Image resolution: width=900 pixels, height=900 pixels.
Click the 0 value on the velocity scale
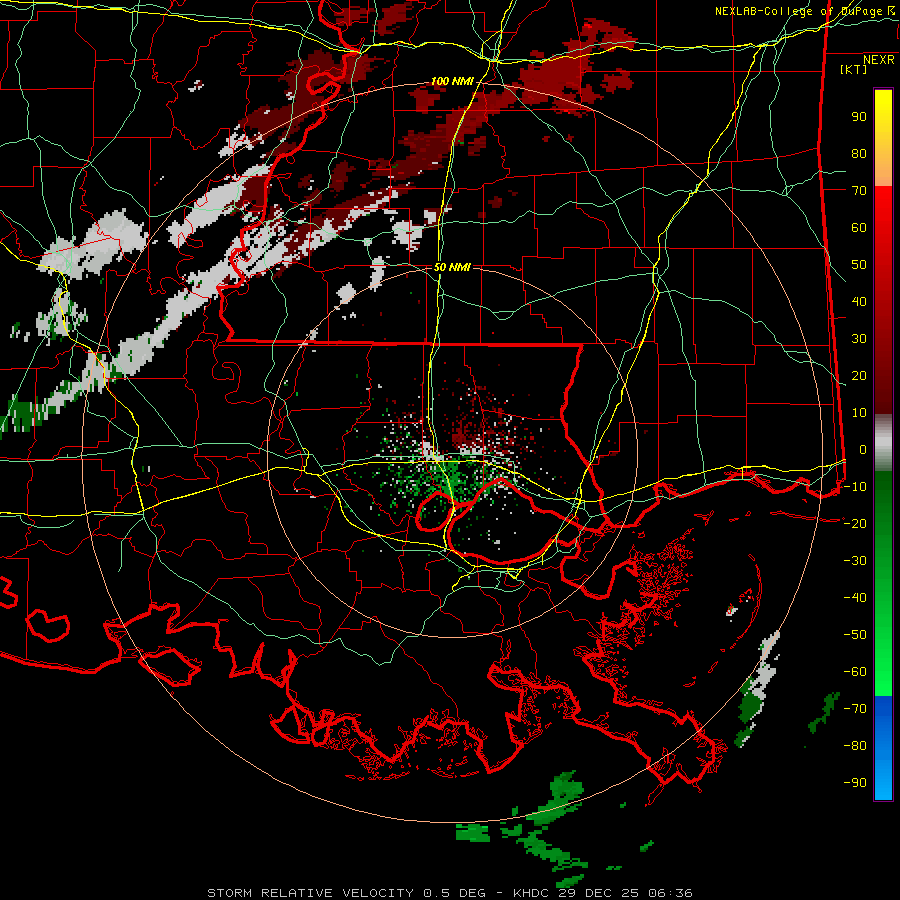[x=863, y=449]
